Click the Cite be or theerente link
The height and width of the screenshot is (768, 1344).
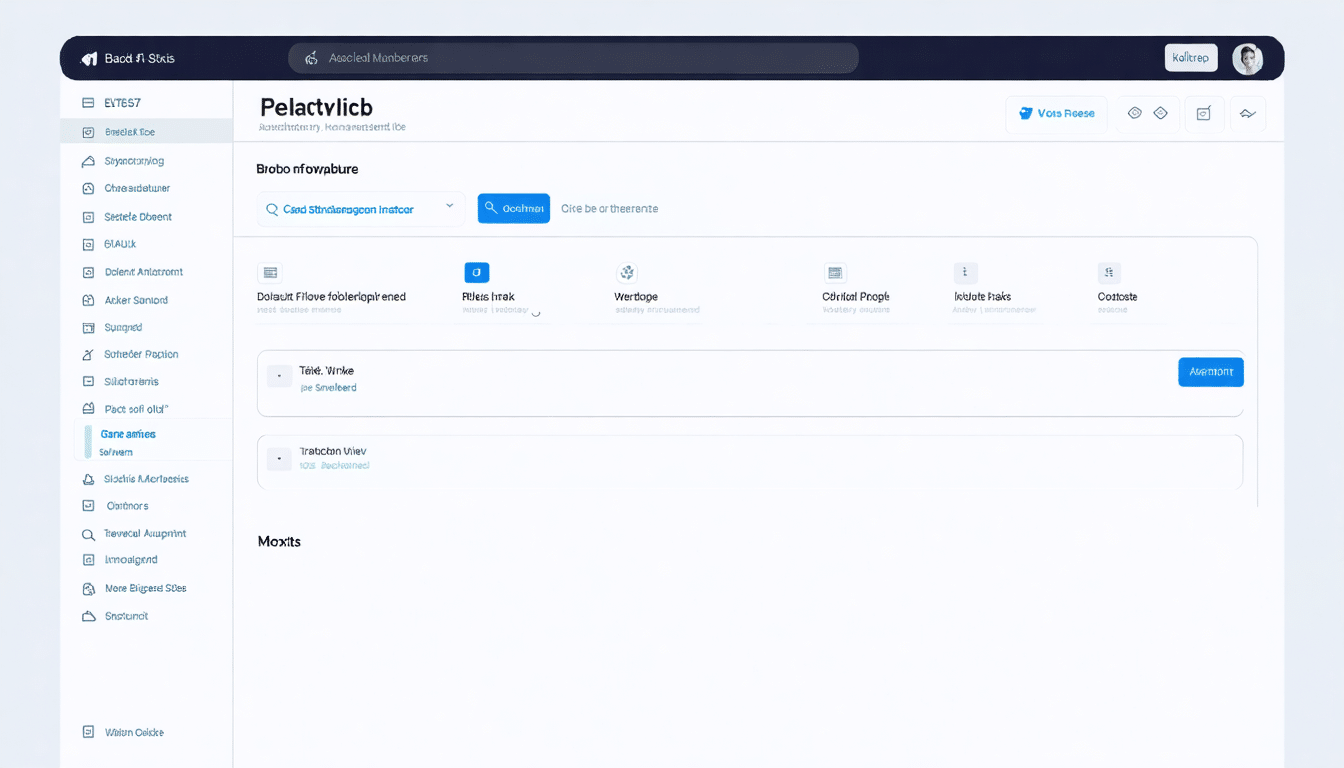tap(609, 209)
